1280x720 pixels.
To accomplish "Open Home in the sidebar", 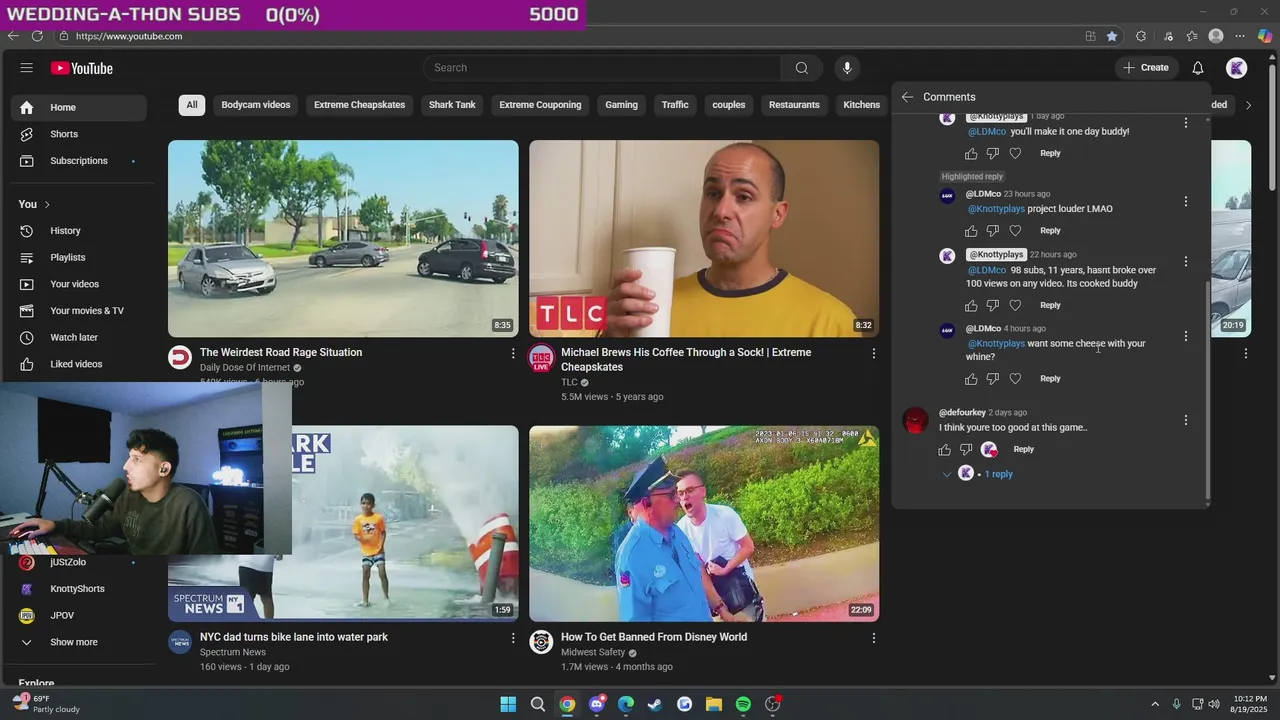I will (x=79, y=107).
